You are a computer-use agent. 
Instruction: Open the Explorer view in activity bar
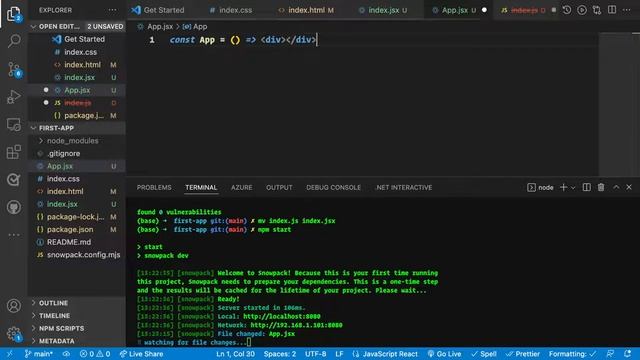(x=14, y=13)
